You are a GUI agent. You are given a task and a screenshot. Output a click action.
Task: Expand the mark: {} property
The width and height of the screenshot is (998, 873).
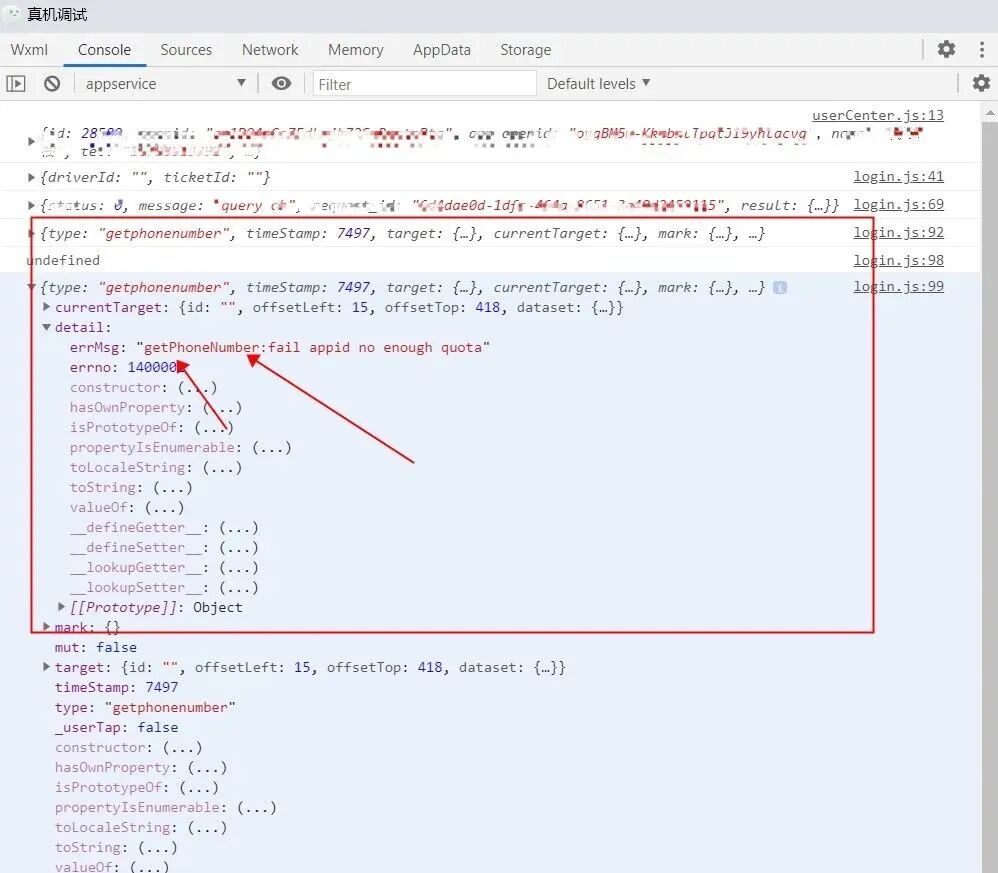pos(46,627)
